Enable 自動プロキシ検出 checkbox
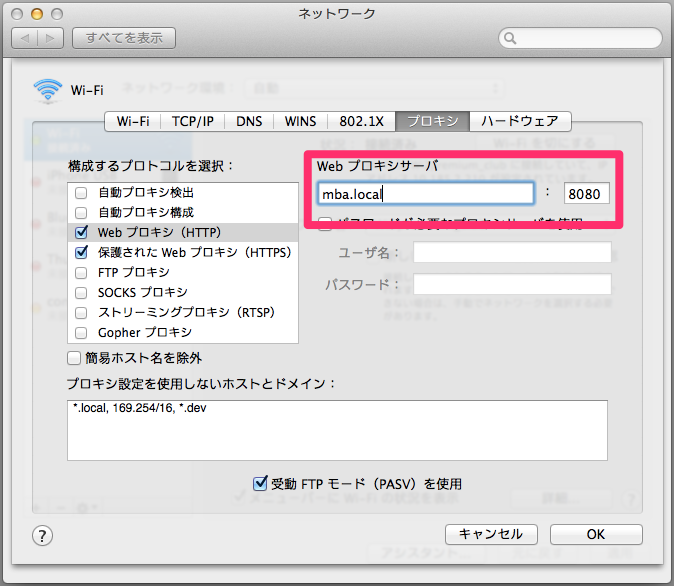Viewport: 674px width, 586px height. point(80,192)
